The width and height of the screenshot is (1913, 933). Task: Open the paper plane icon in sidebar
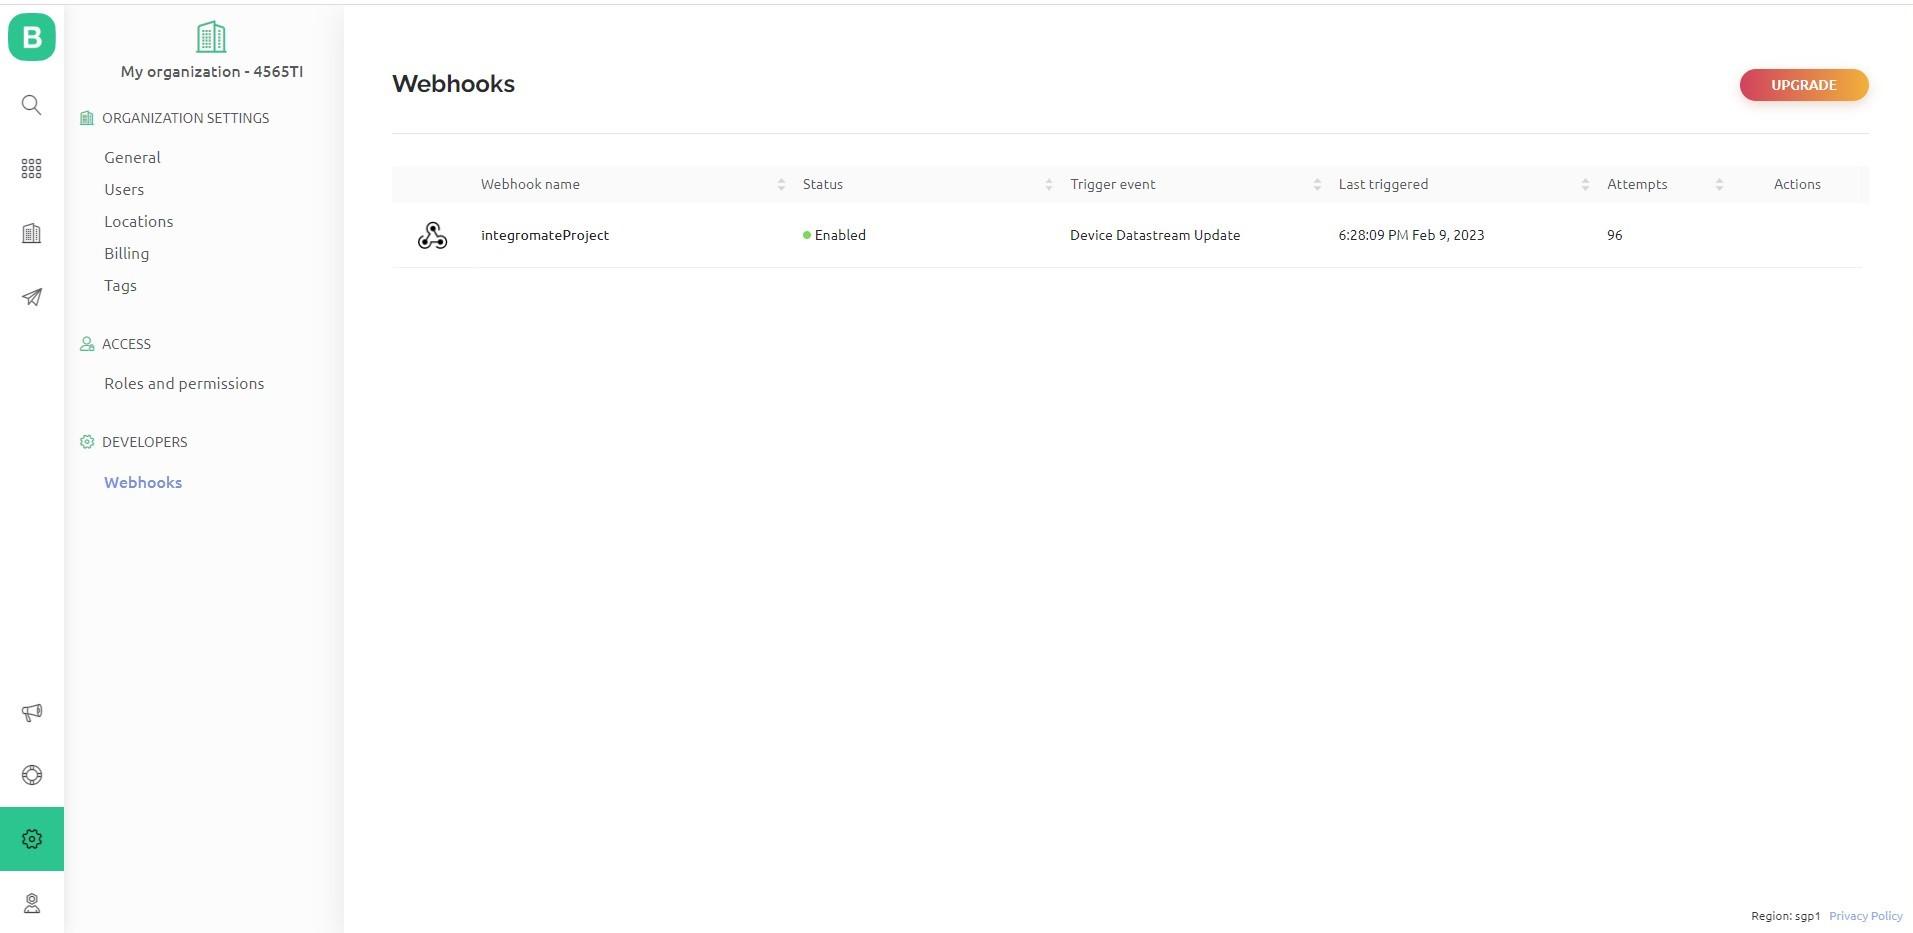[x=32, y=297]
